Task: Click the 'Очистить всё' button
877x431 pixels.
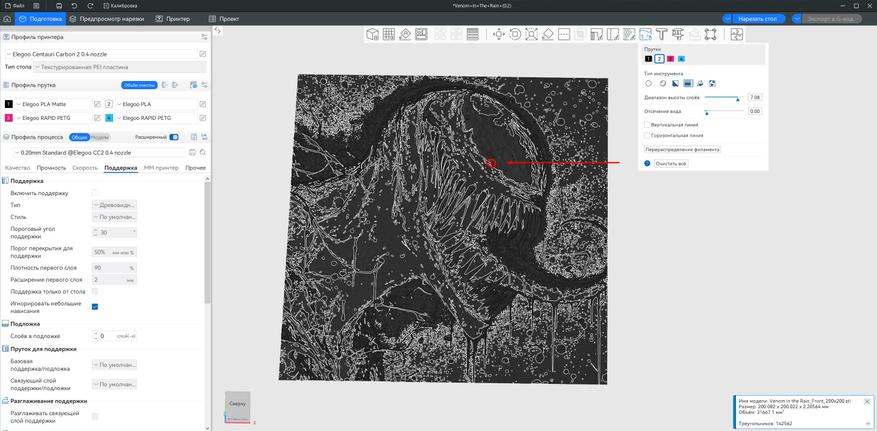Action: coord(671,163)
